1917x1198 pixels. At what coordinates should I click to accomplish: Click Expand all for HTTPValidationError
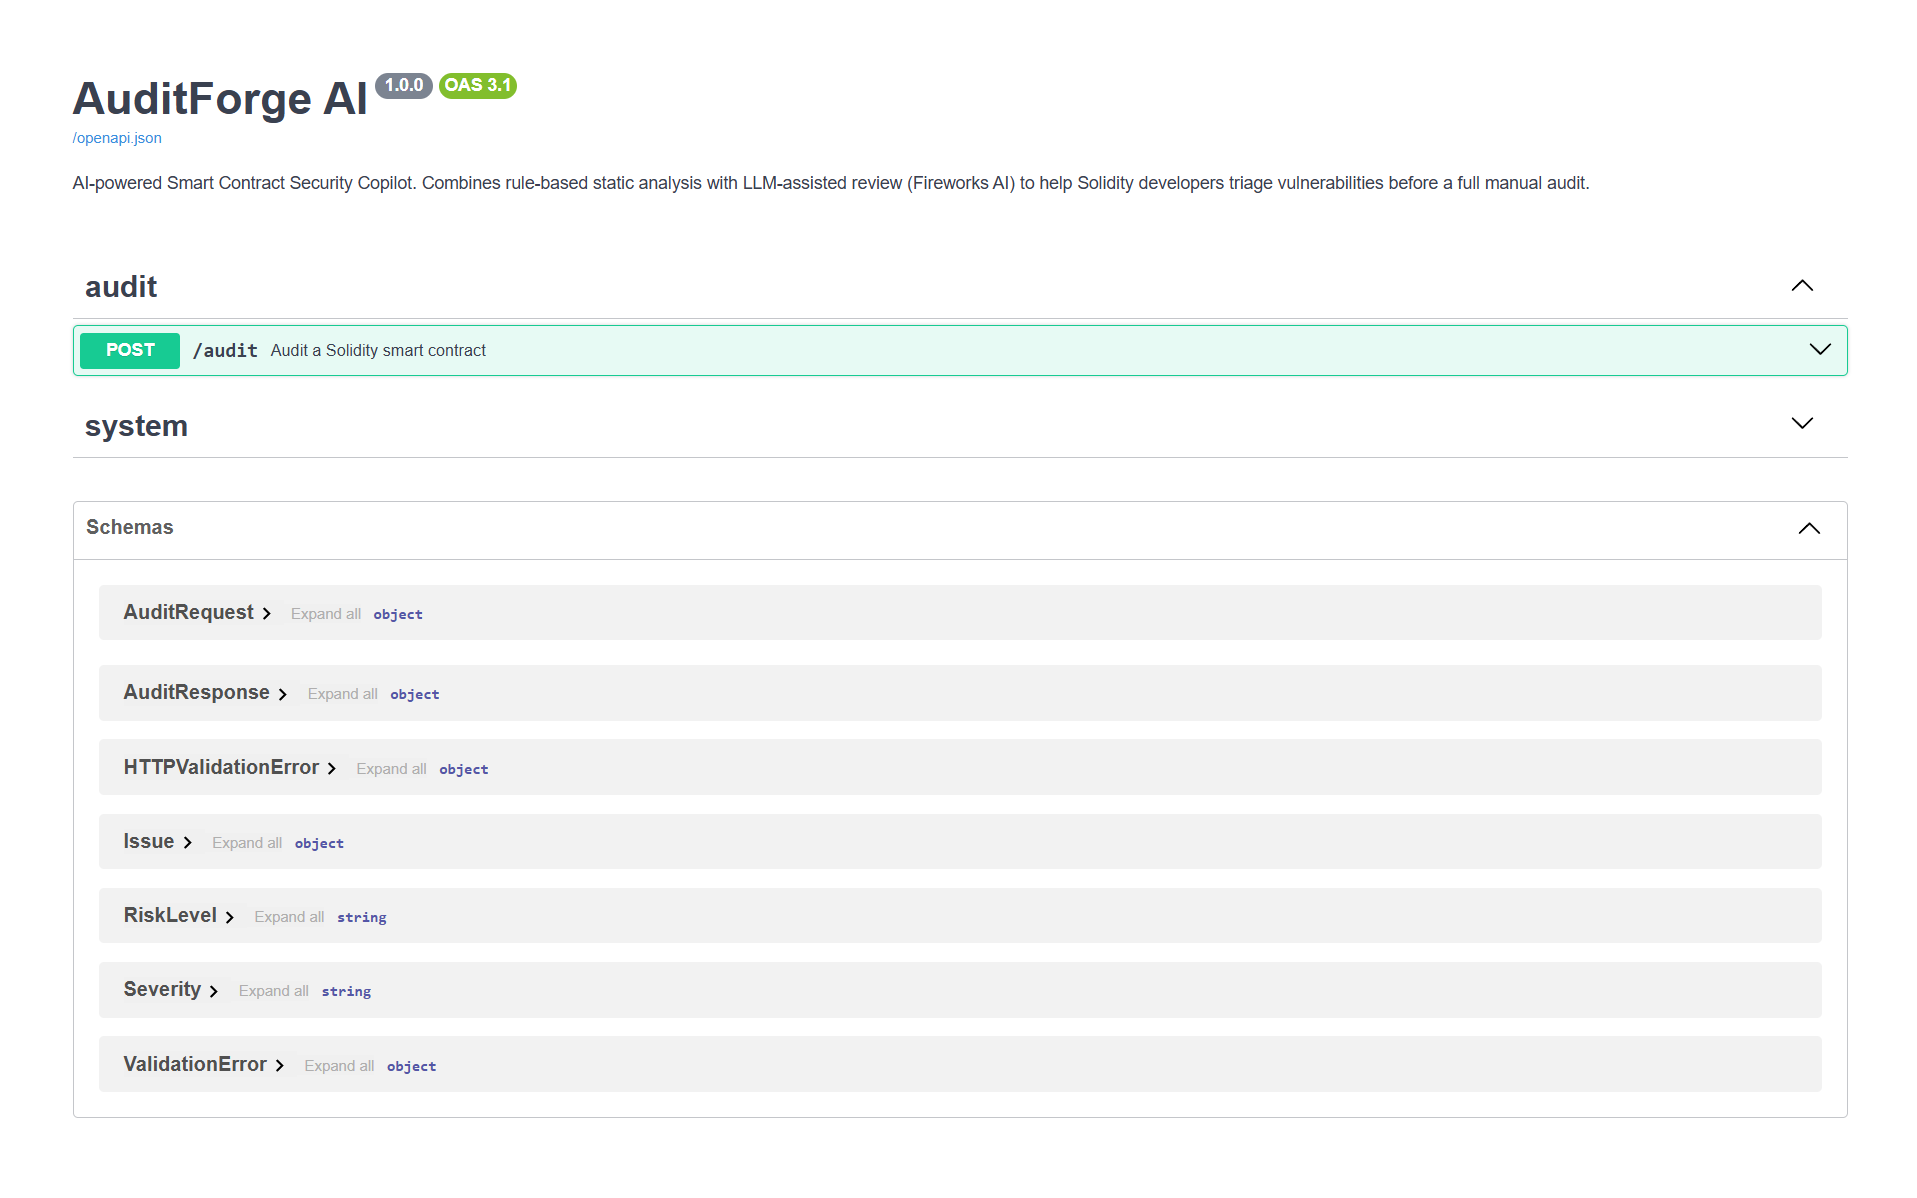tap(391, 769)
